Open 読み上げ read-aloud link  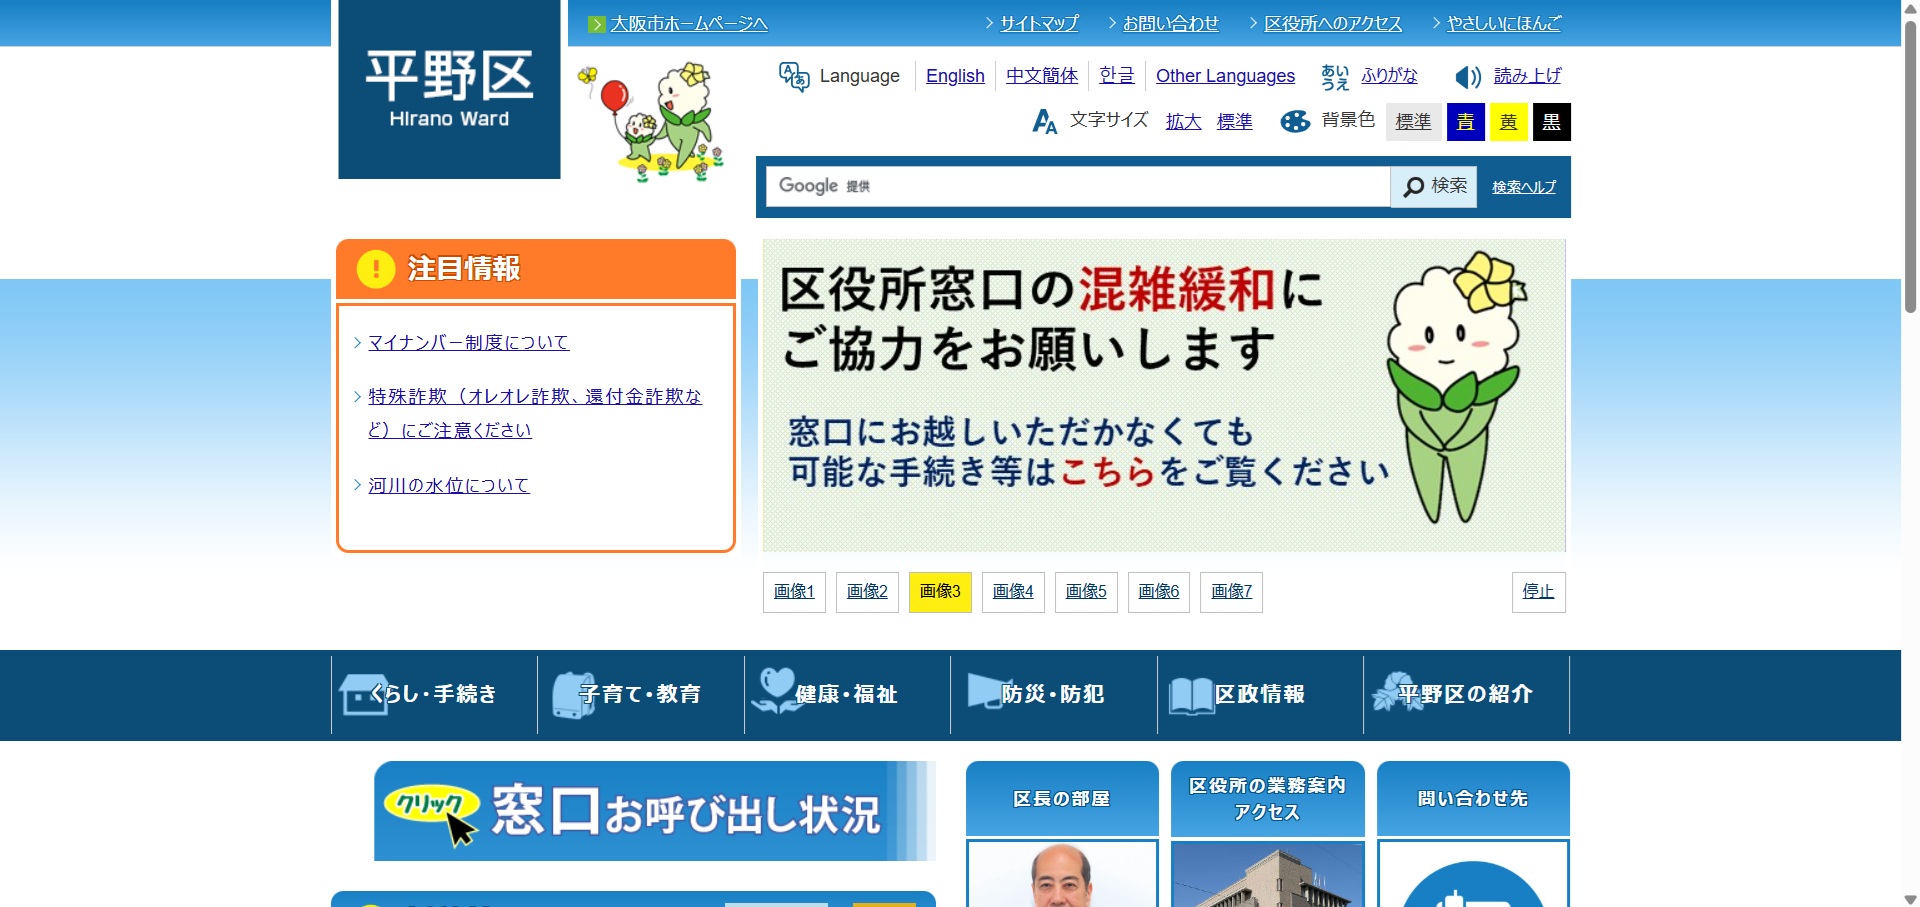tap(1527, 76)
